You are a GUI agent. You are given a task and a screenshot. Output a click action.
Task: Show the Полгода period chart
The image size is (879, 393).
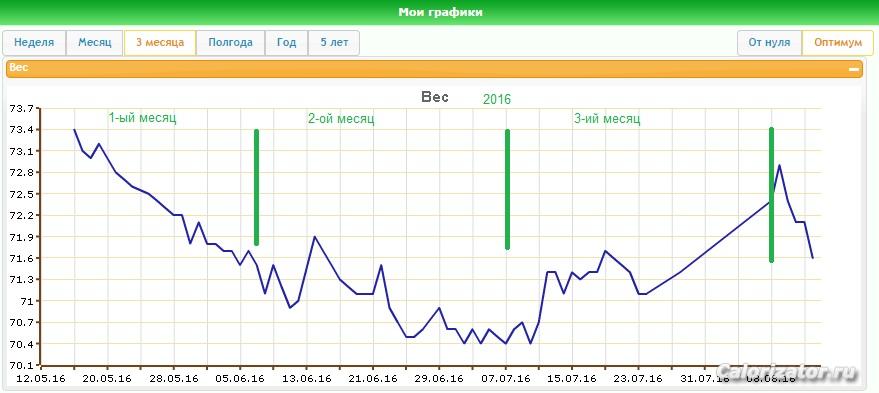230,43
